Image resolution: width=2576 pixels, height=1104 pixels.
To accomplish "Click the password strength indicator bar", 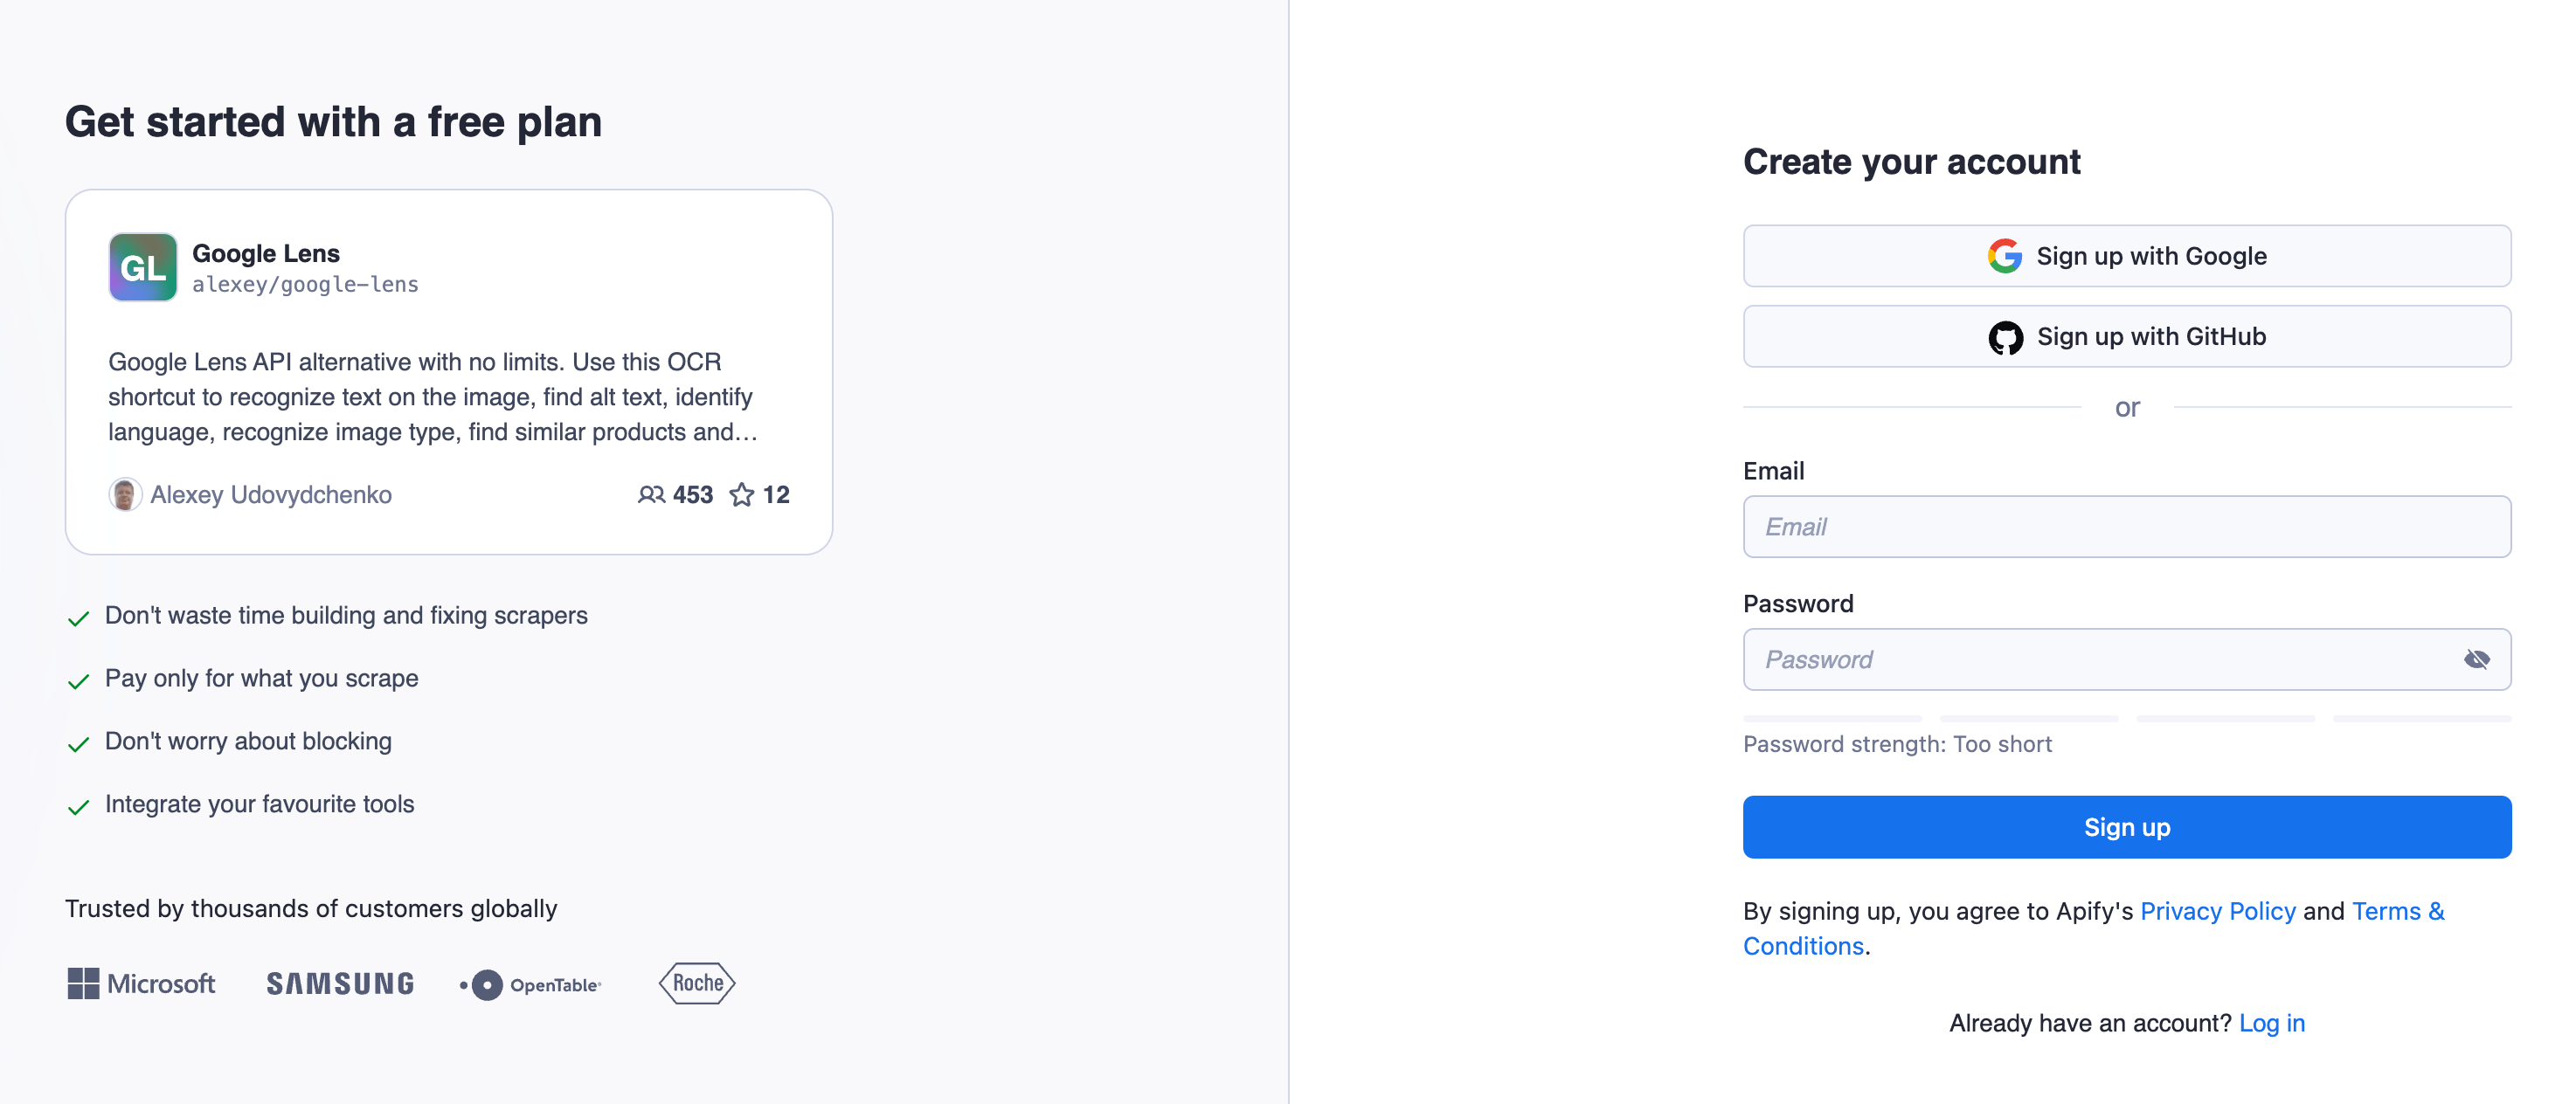I will click(x=2126, y=718).
